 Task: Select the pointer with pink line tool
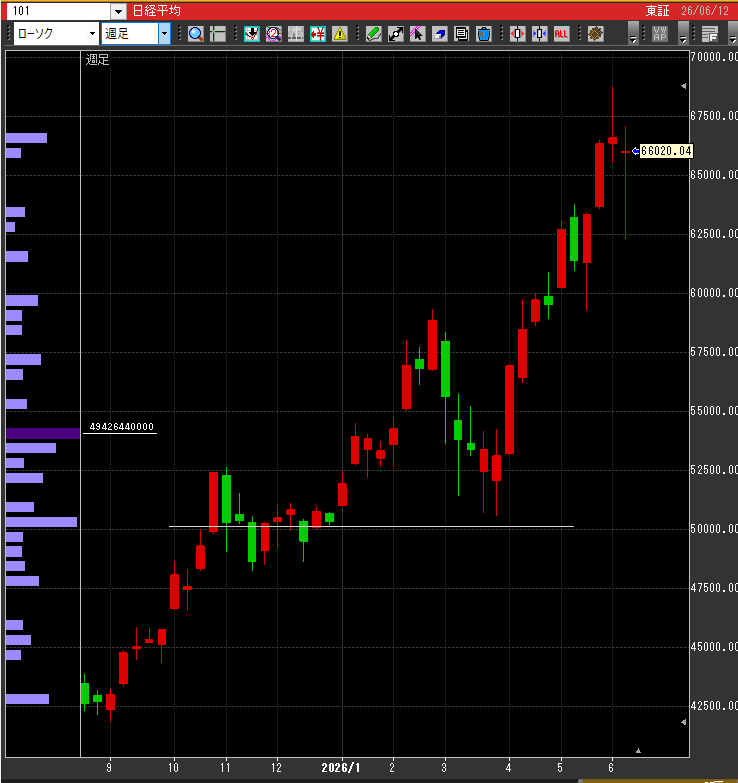click(417, 34)
